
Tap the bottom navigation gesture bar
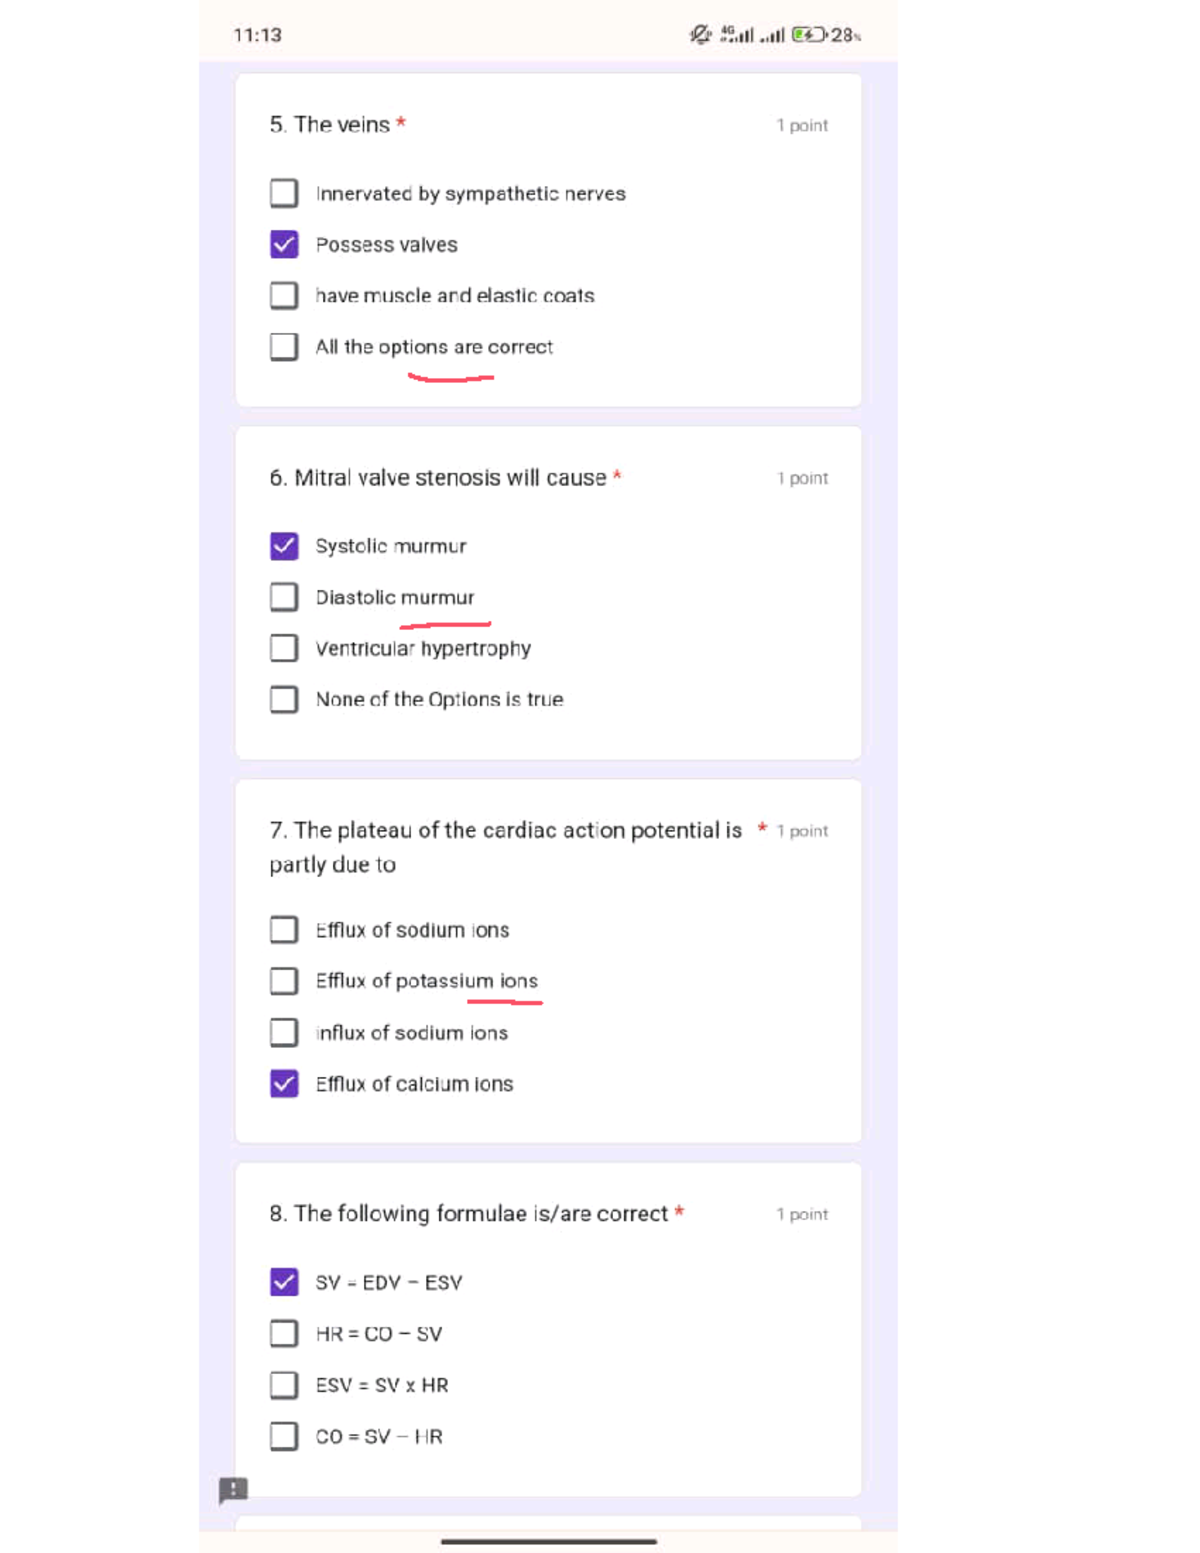548,1541
